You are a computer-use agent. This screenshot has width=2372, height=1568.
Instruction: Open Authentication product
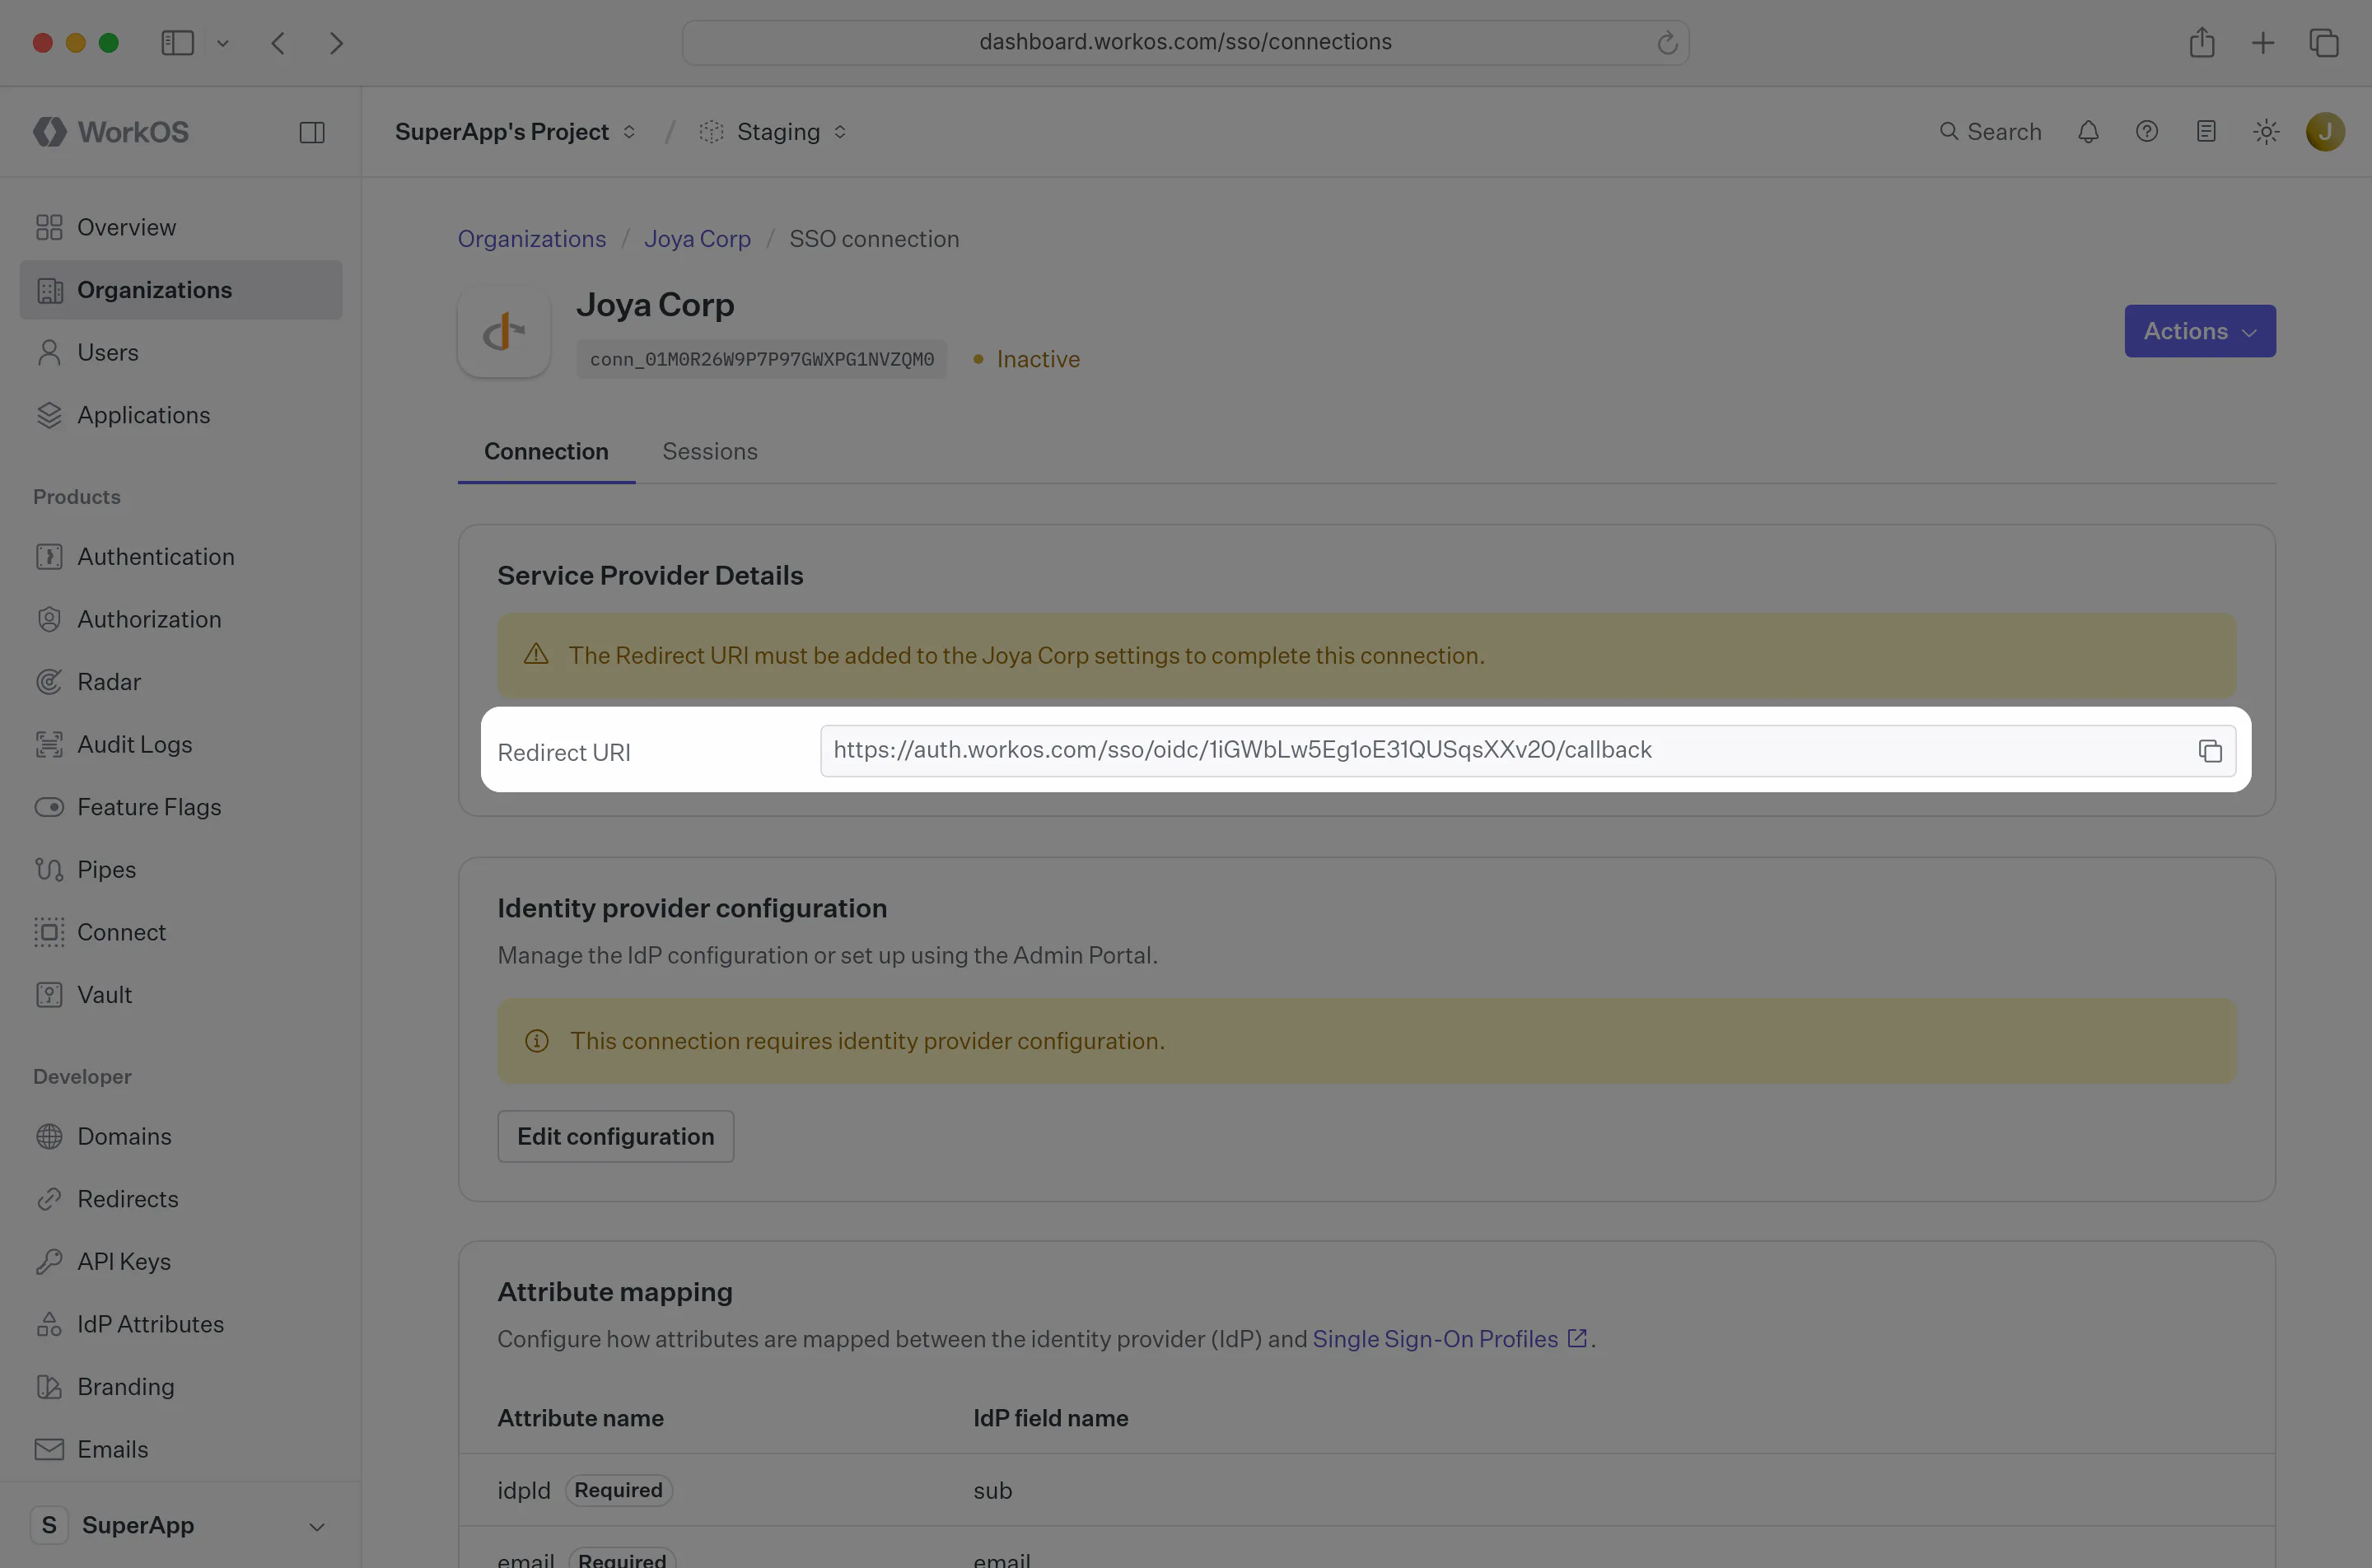pyautogui.click(x=181, y=557)
